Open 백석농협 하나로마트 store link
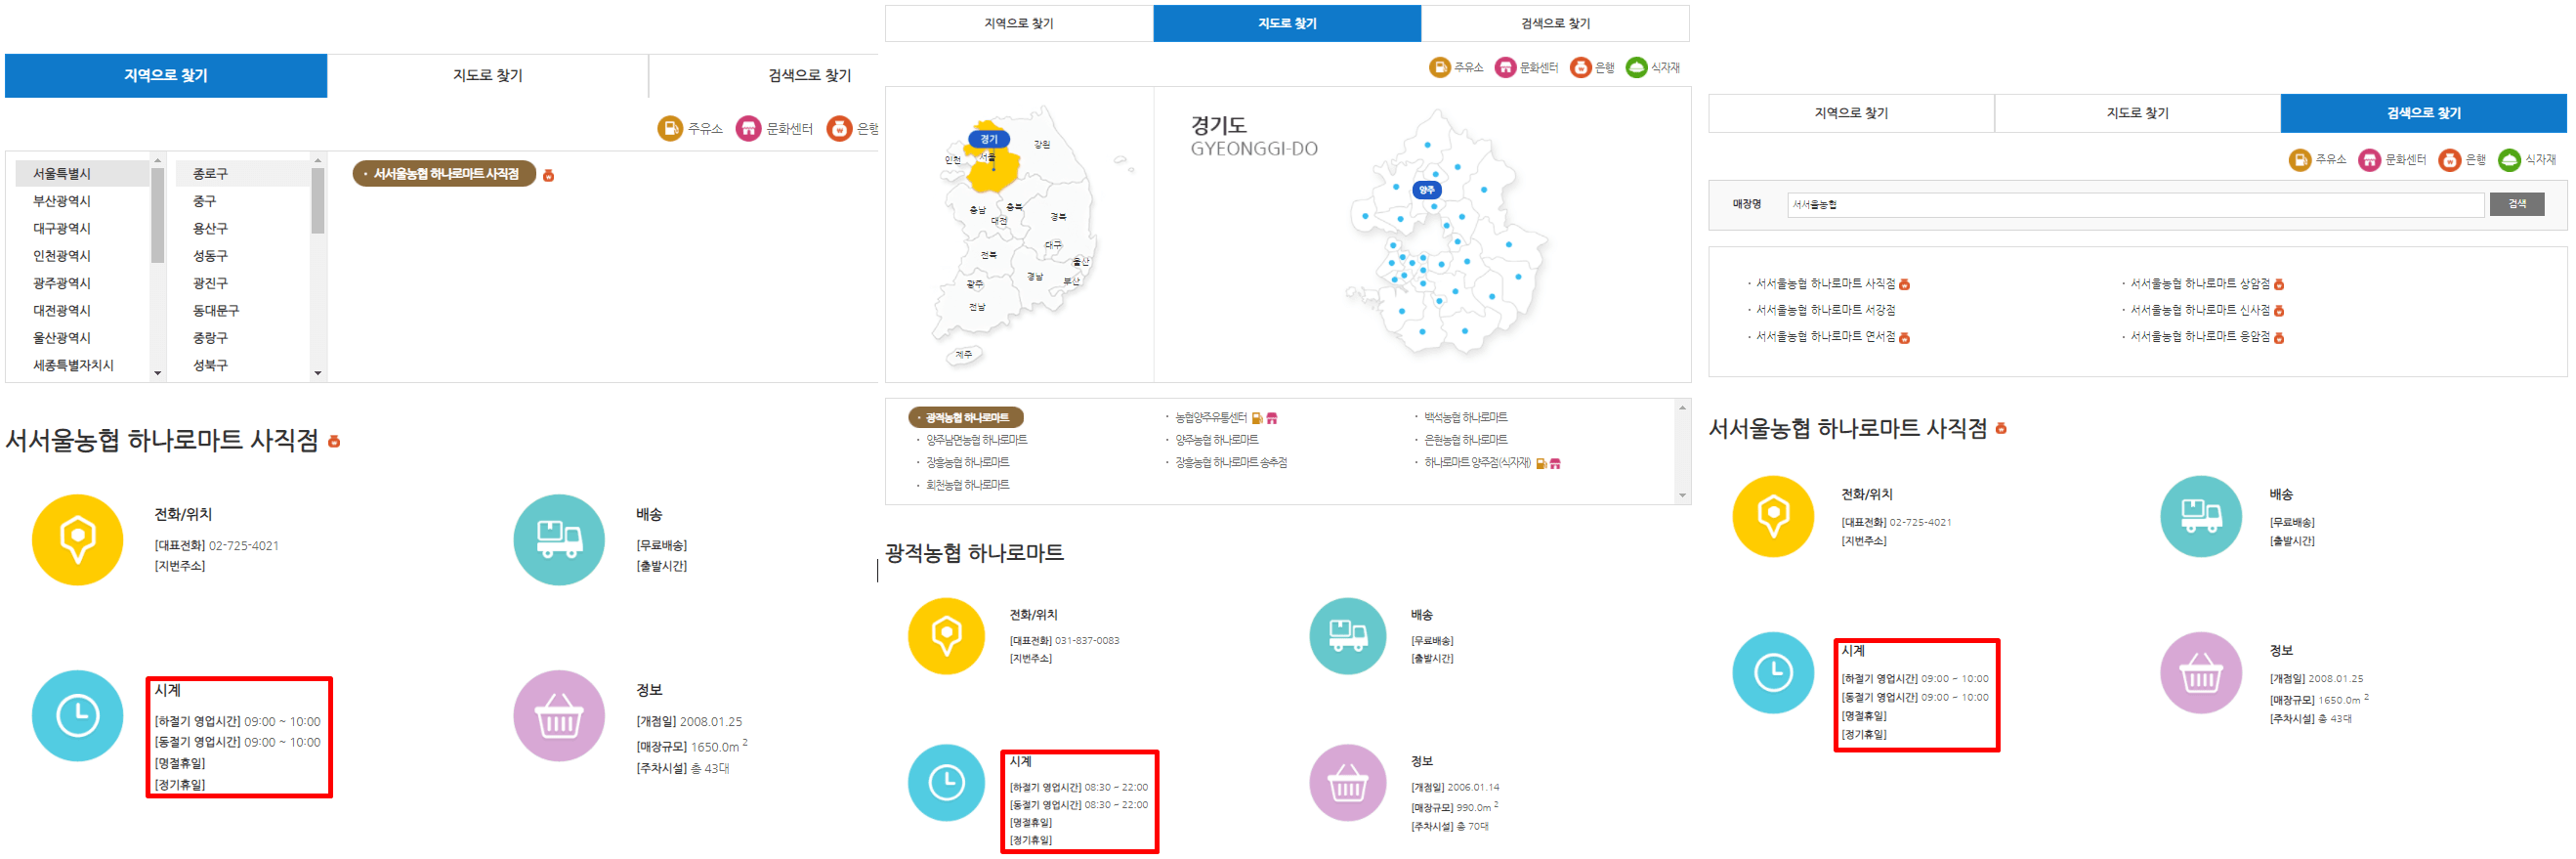The image size is (2576, 859). tap(1466, 418)
